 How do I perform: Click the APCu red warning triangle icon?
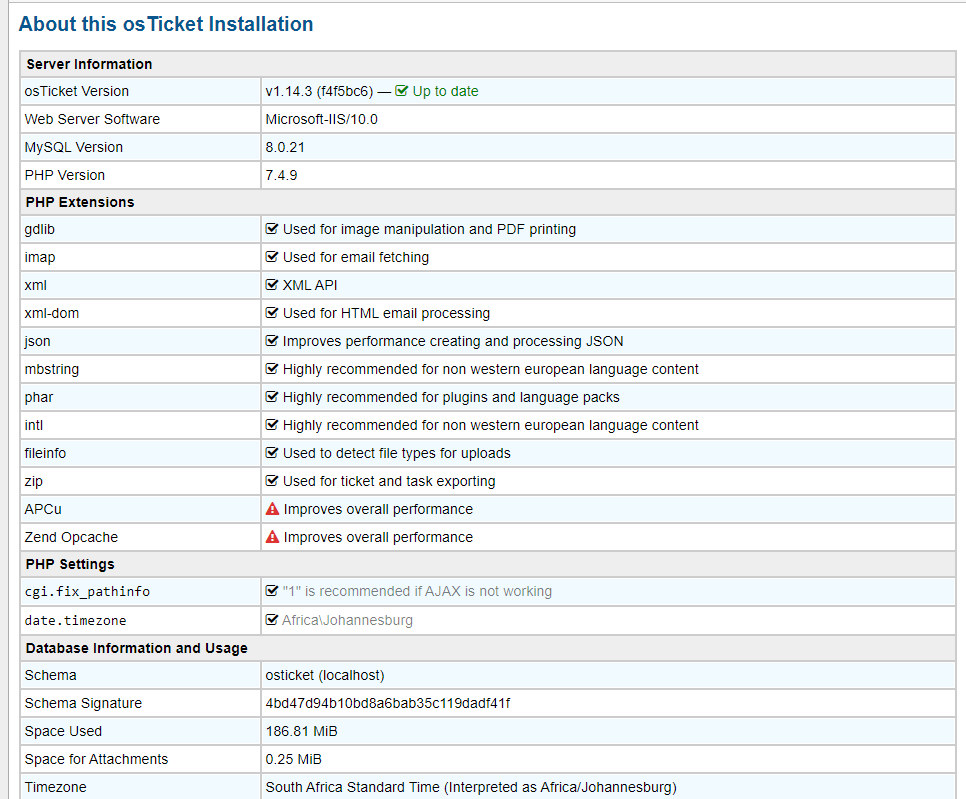tap(272, 509)
